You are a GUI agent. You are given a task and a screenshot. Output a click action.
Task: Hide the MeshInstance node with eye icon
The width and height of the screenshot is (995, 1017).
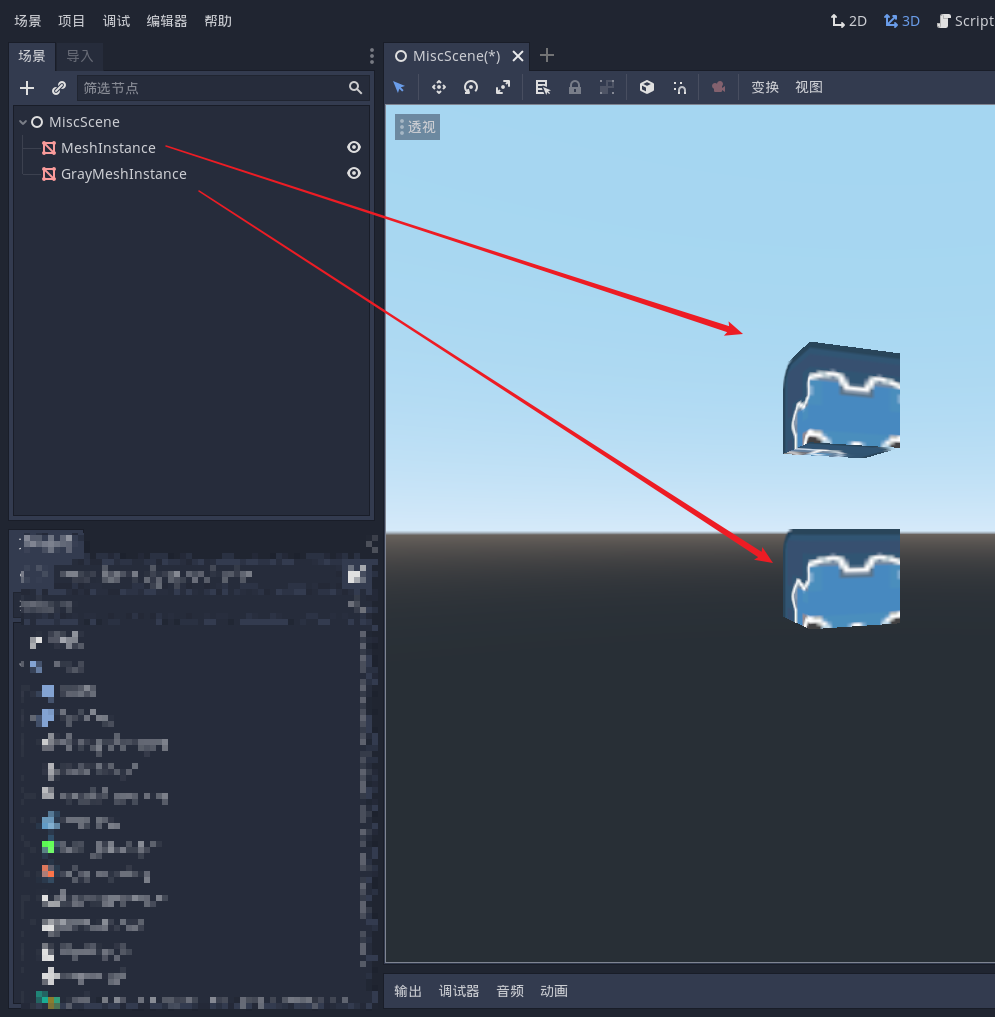[x=354, y=147]
